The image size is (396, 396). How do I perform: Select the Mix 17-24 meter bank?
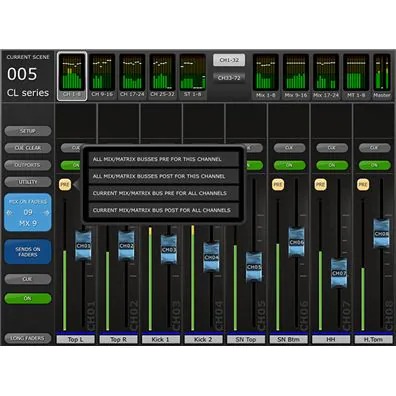coord(326,76)
